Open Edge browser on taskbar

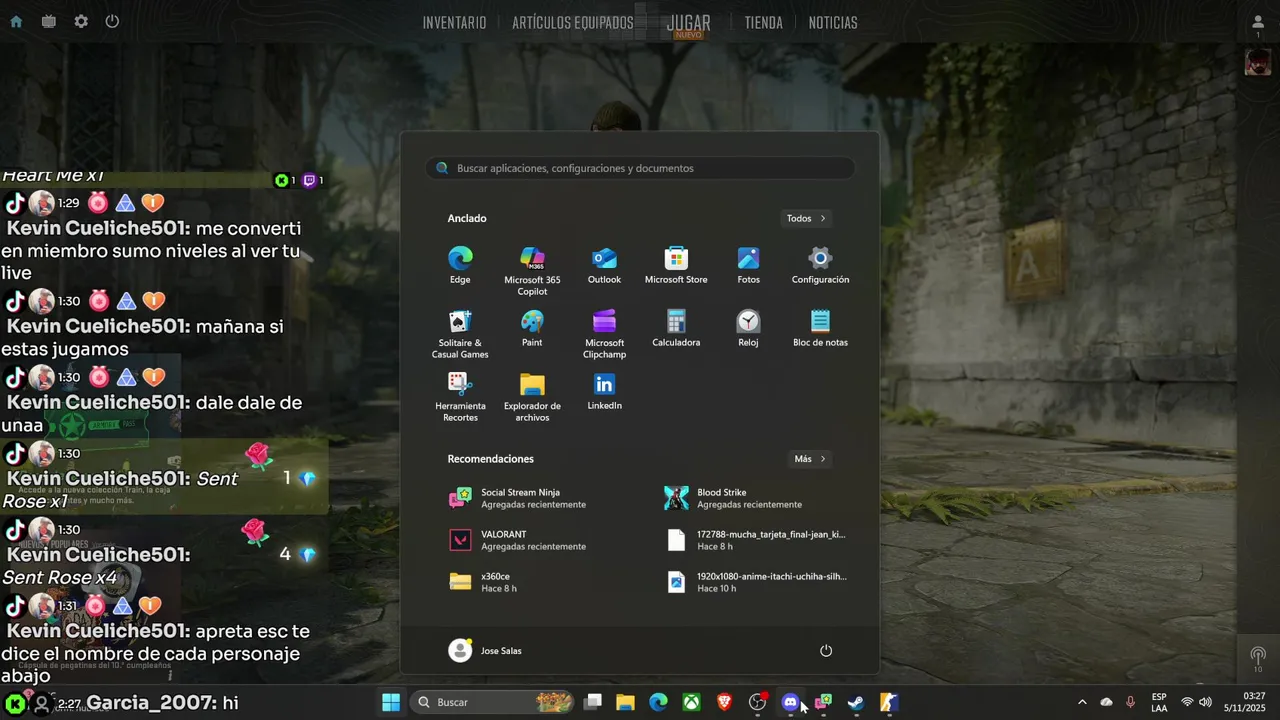tap(658, 702)
